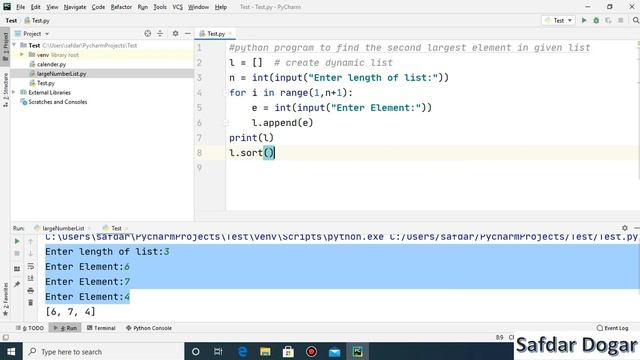Rerun program in Run panel
This screenshot has height=360, width=640.
[17, 241]
